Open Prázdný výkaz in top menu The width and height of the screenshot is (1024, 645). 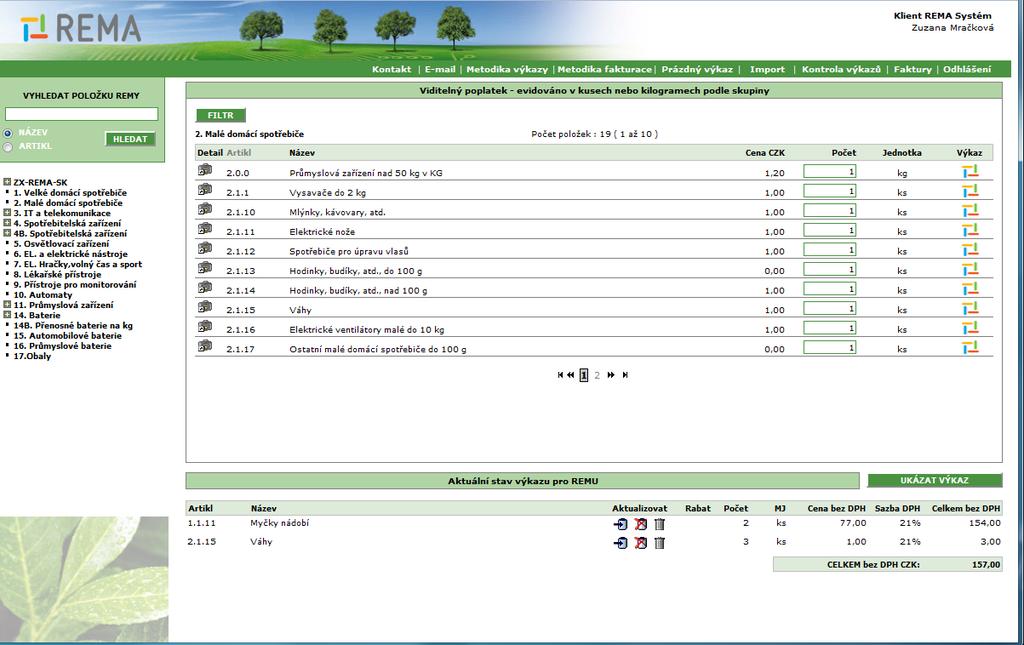pos(697,69)
